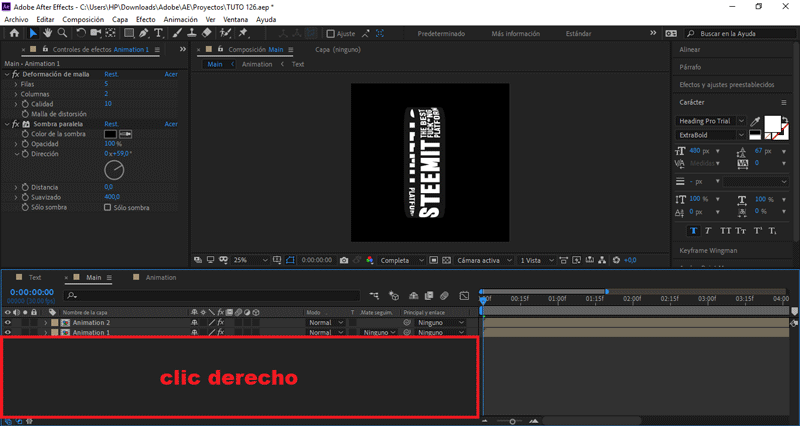Enable the Sólo sombra checkbox
Viewport: 800px width, 426px height.
tap(108, 208)
